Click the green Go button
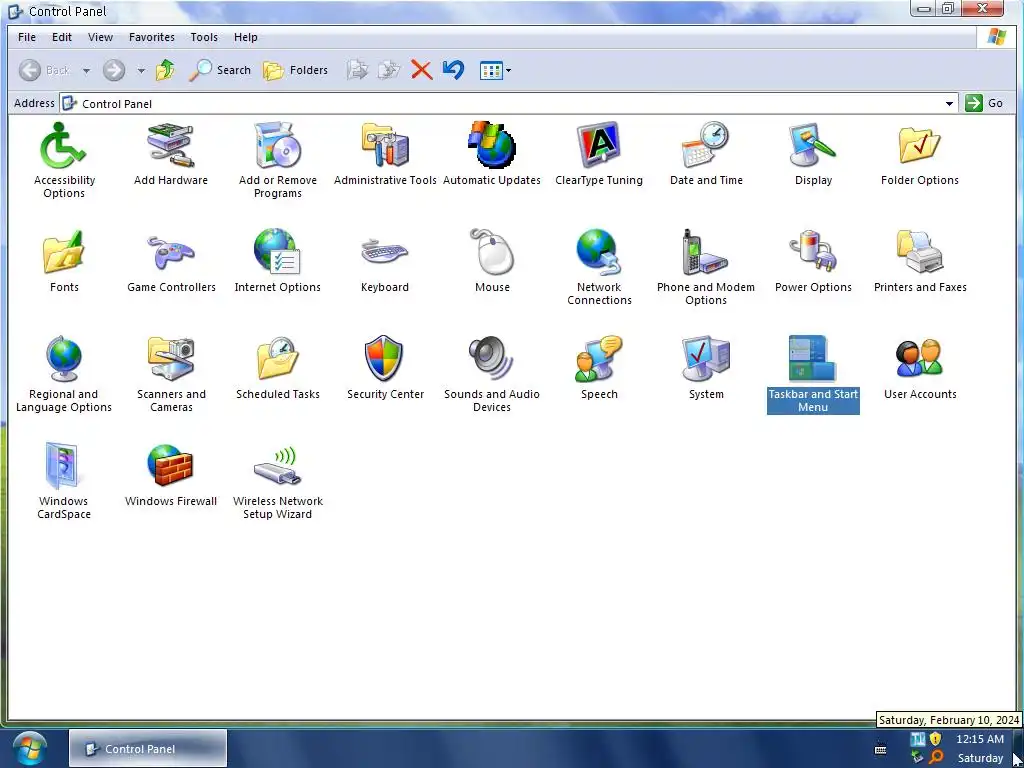This screenshot has height=768, width=1024. click(984, 103)
